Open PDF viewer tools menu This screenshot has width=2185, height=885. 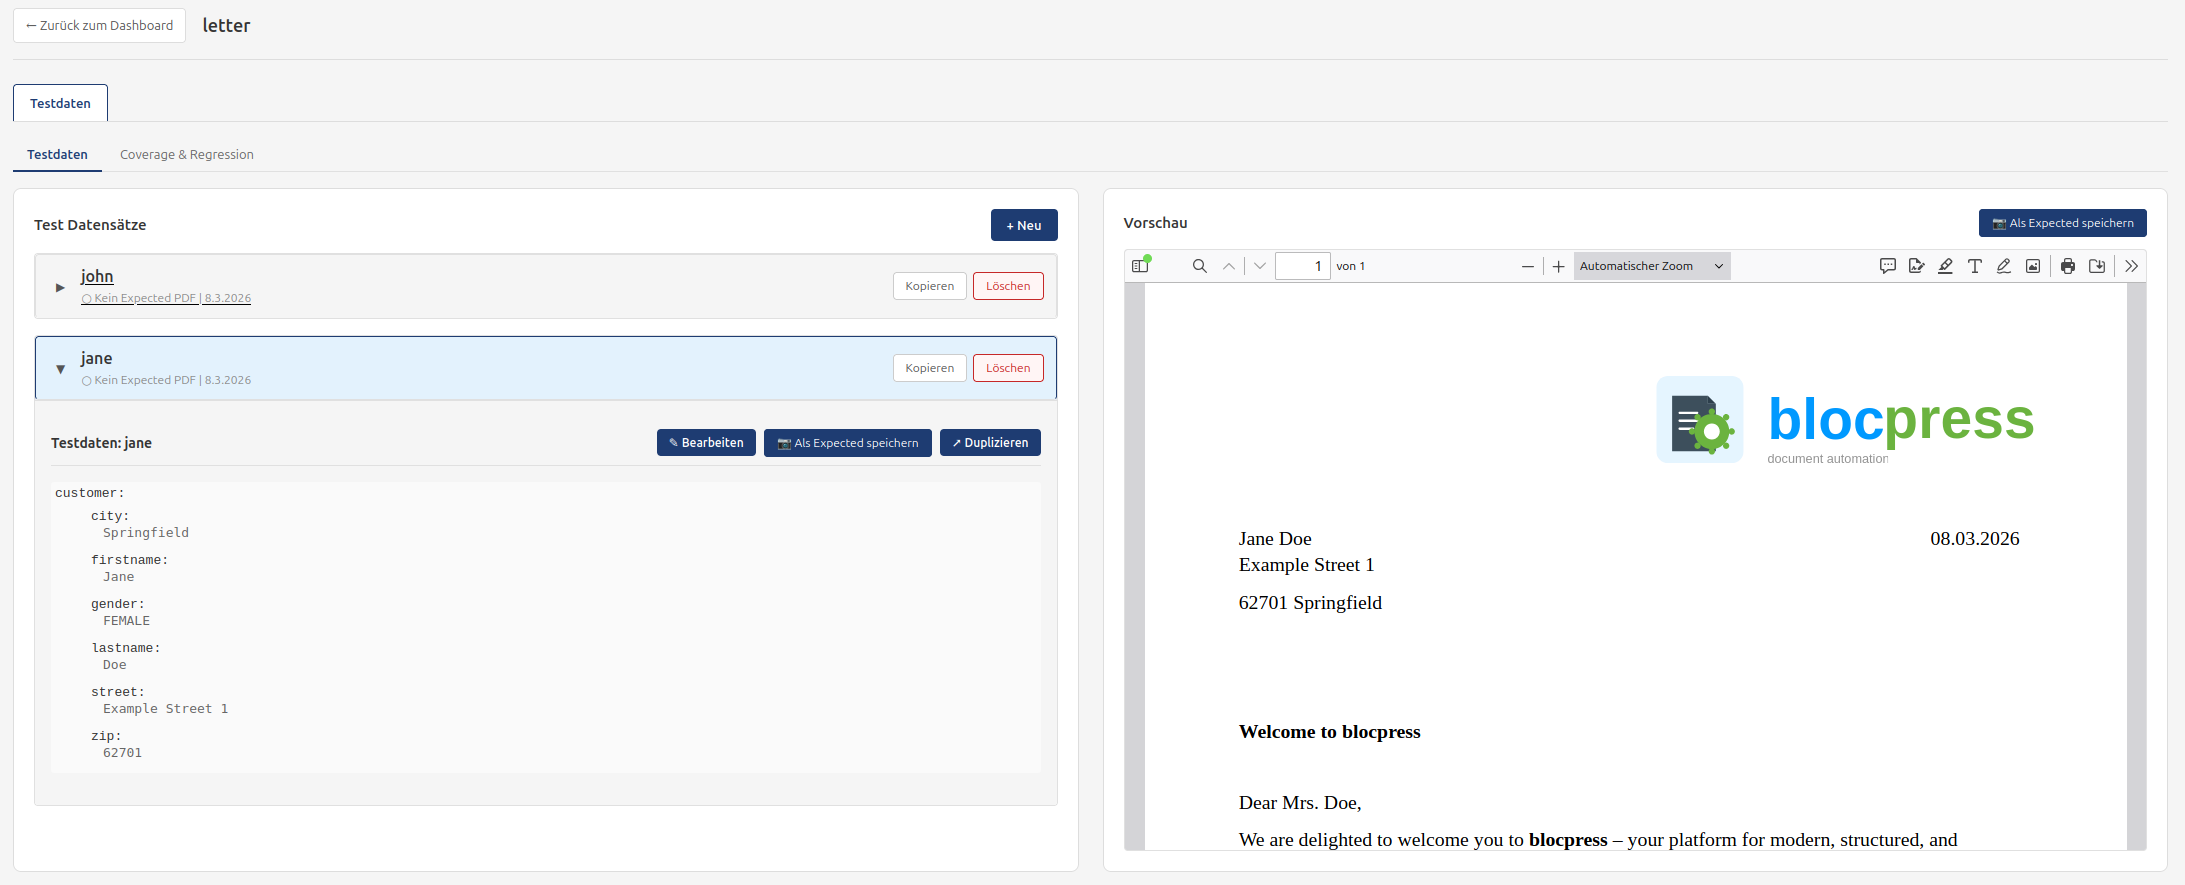pos(2131,266)
